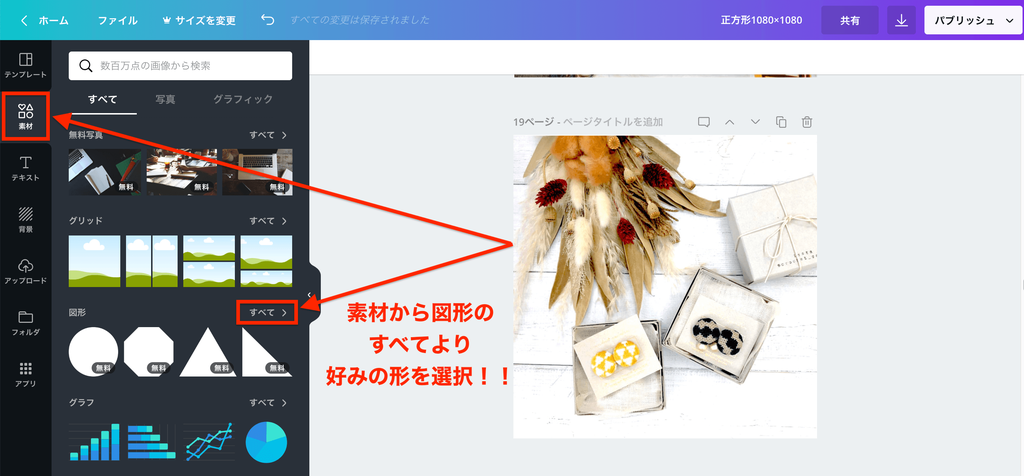Add a comment to page 19
The width and height of the screenshot is (1024, 476).
point(703,122)
